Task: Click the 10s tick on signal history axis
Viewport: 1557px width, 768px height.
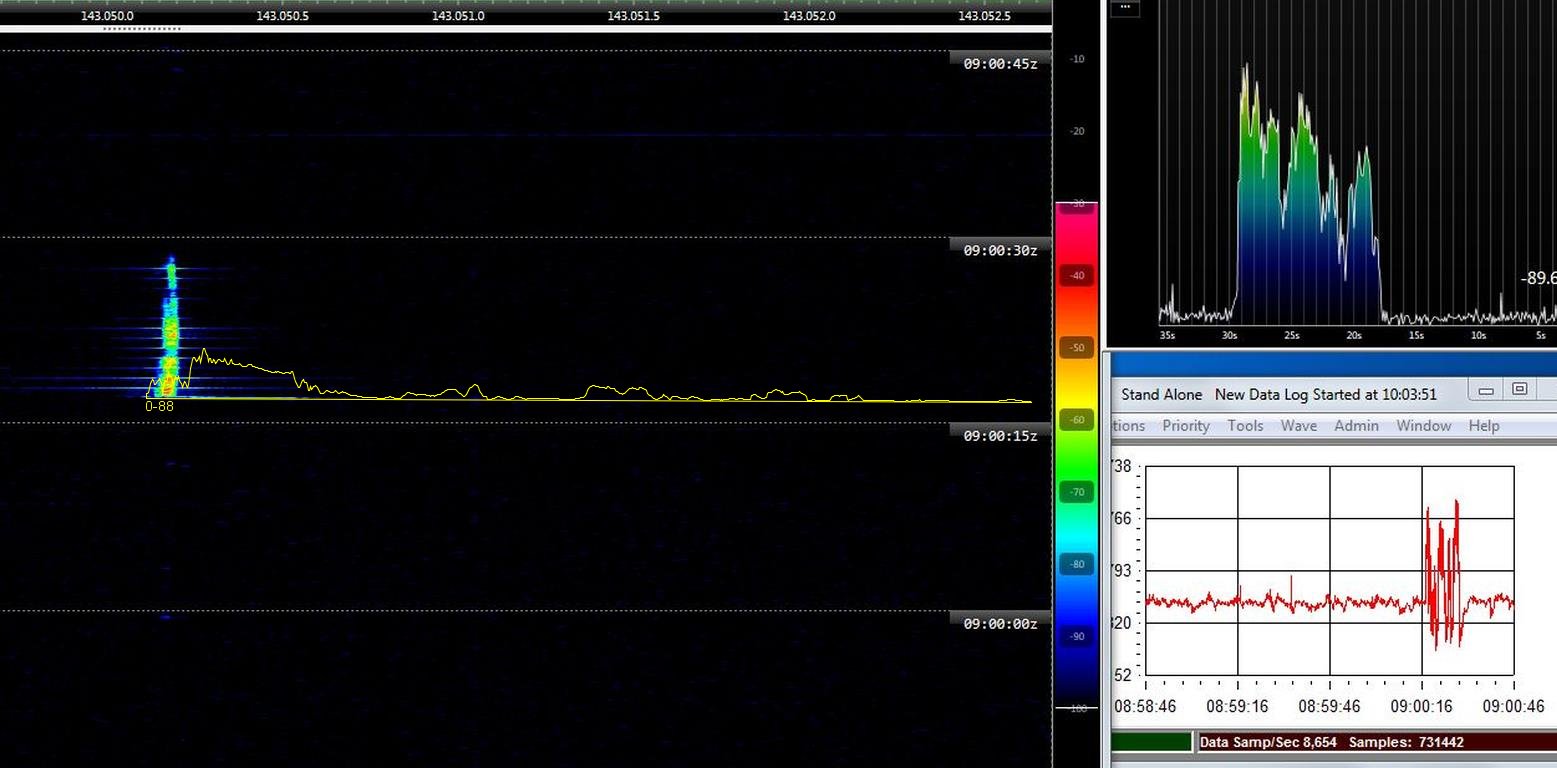Action: click(1478, 336)
